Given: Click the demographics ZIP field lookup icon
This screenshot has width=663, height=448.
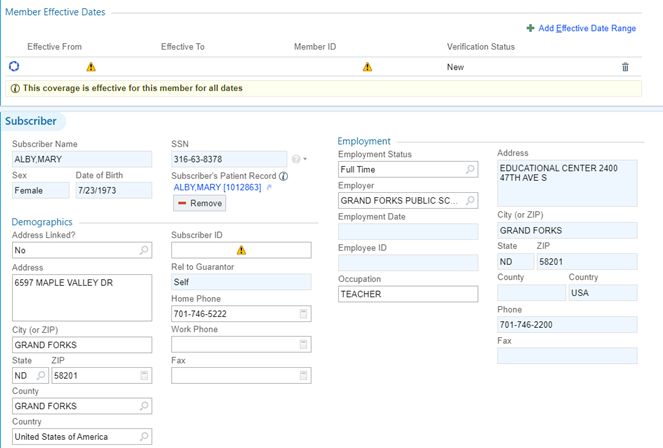Looking at the screenshot, I should click(x=144, y=376).
